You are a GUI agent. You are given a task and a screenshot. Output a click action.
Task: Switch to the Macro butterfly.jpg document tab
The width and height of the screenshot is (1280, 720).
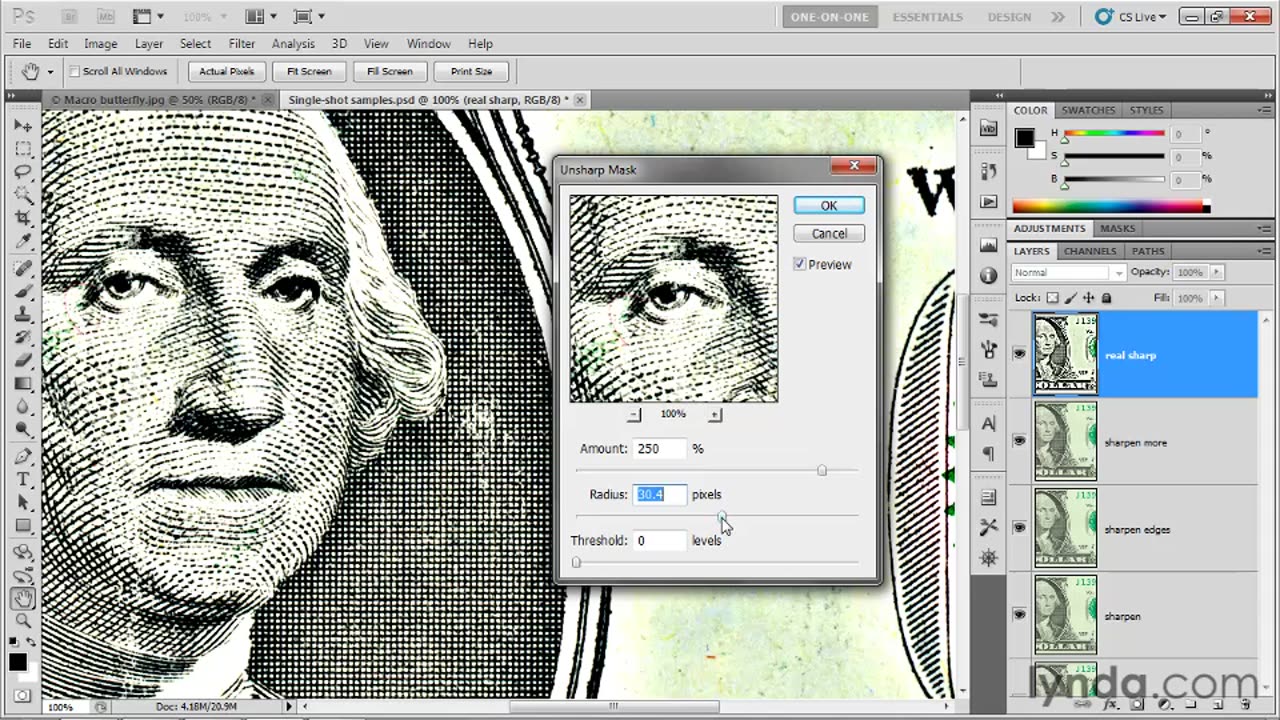(153, 100)
